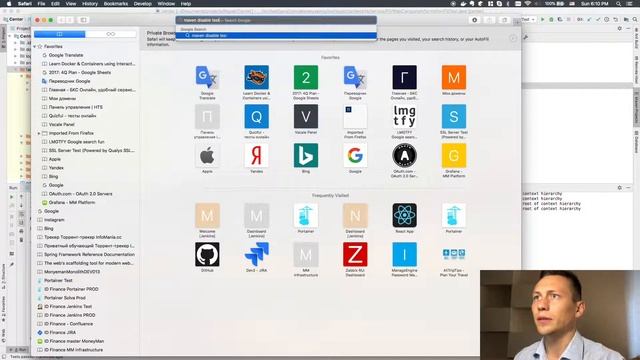This screenshot has height=360, width=640.
Task: Open the GitHub frequently visited tile
Action: [207, 254]
